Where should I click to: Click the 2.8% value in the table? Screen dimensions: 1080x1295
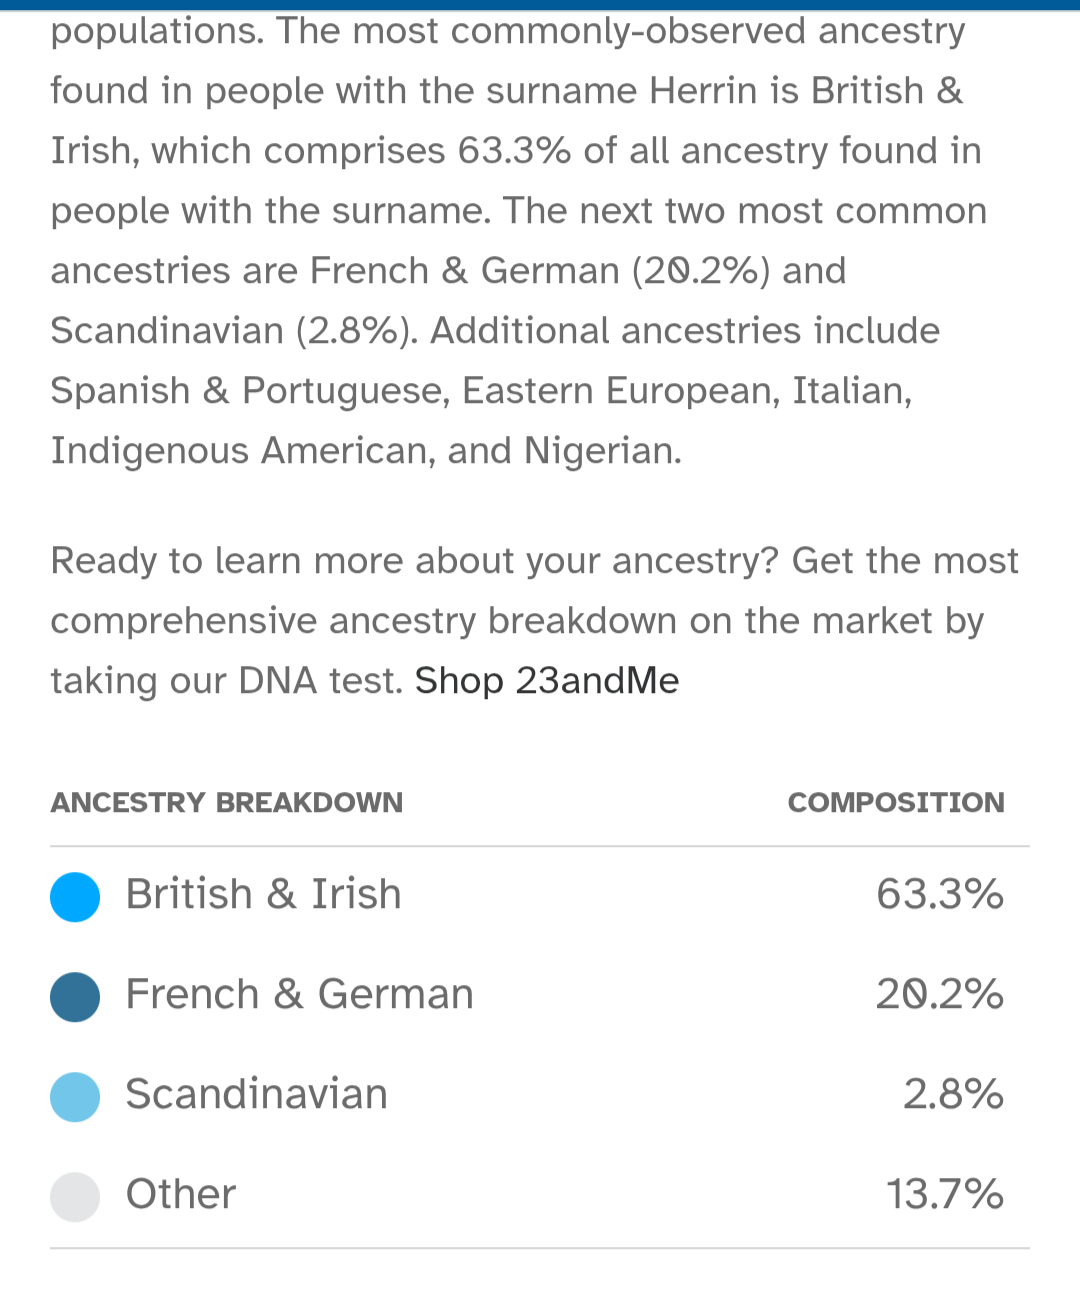[952, 1094]
